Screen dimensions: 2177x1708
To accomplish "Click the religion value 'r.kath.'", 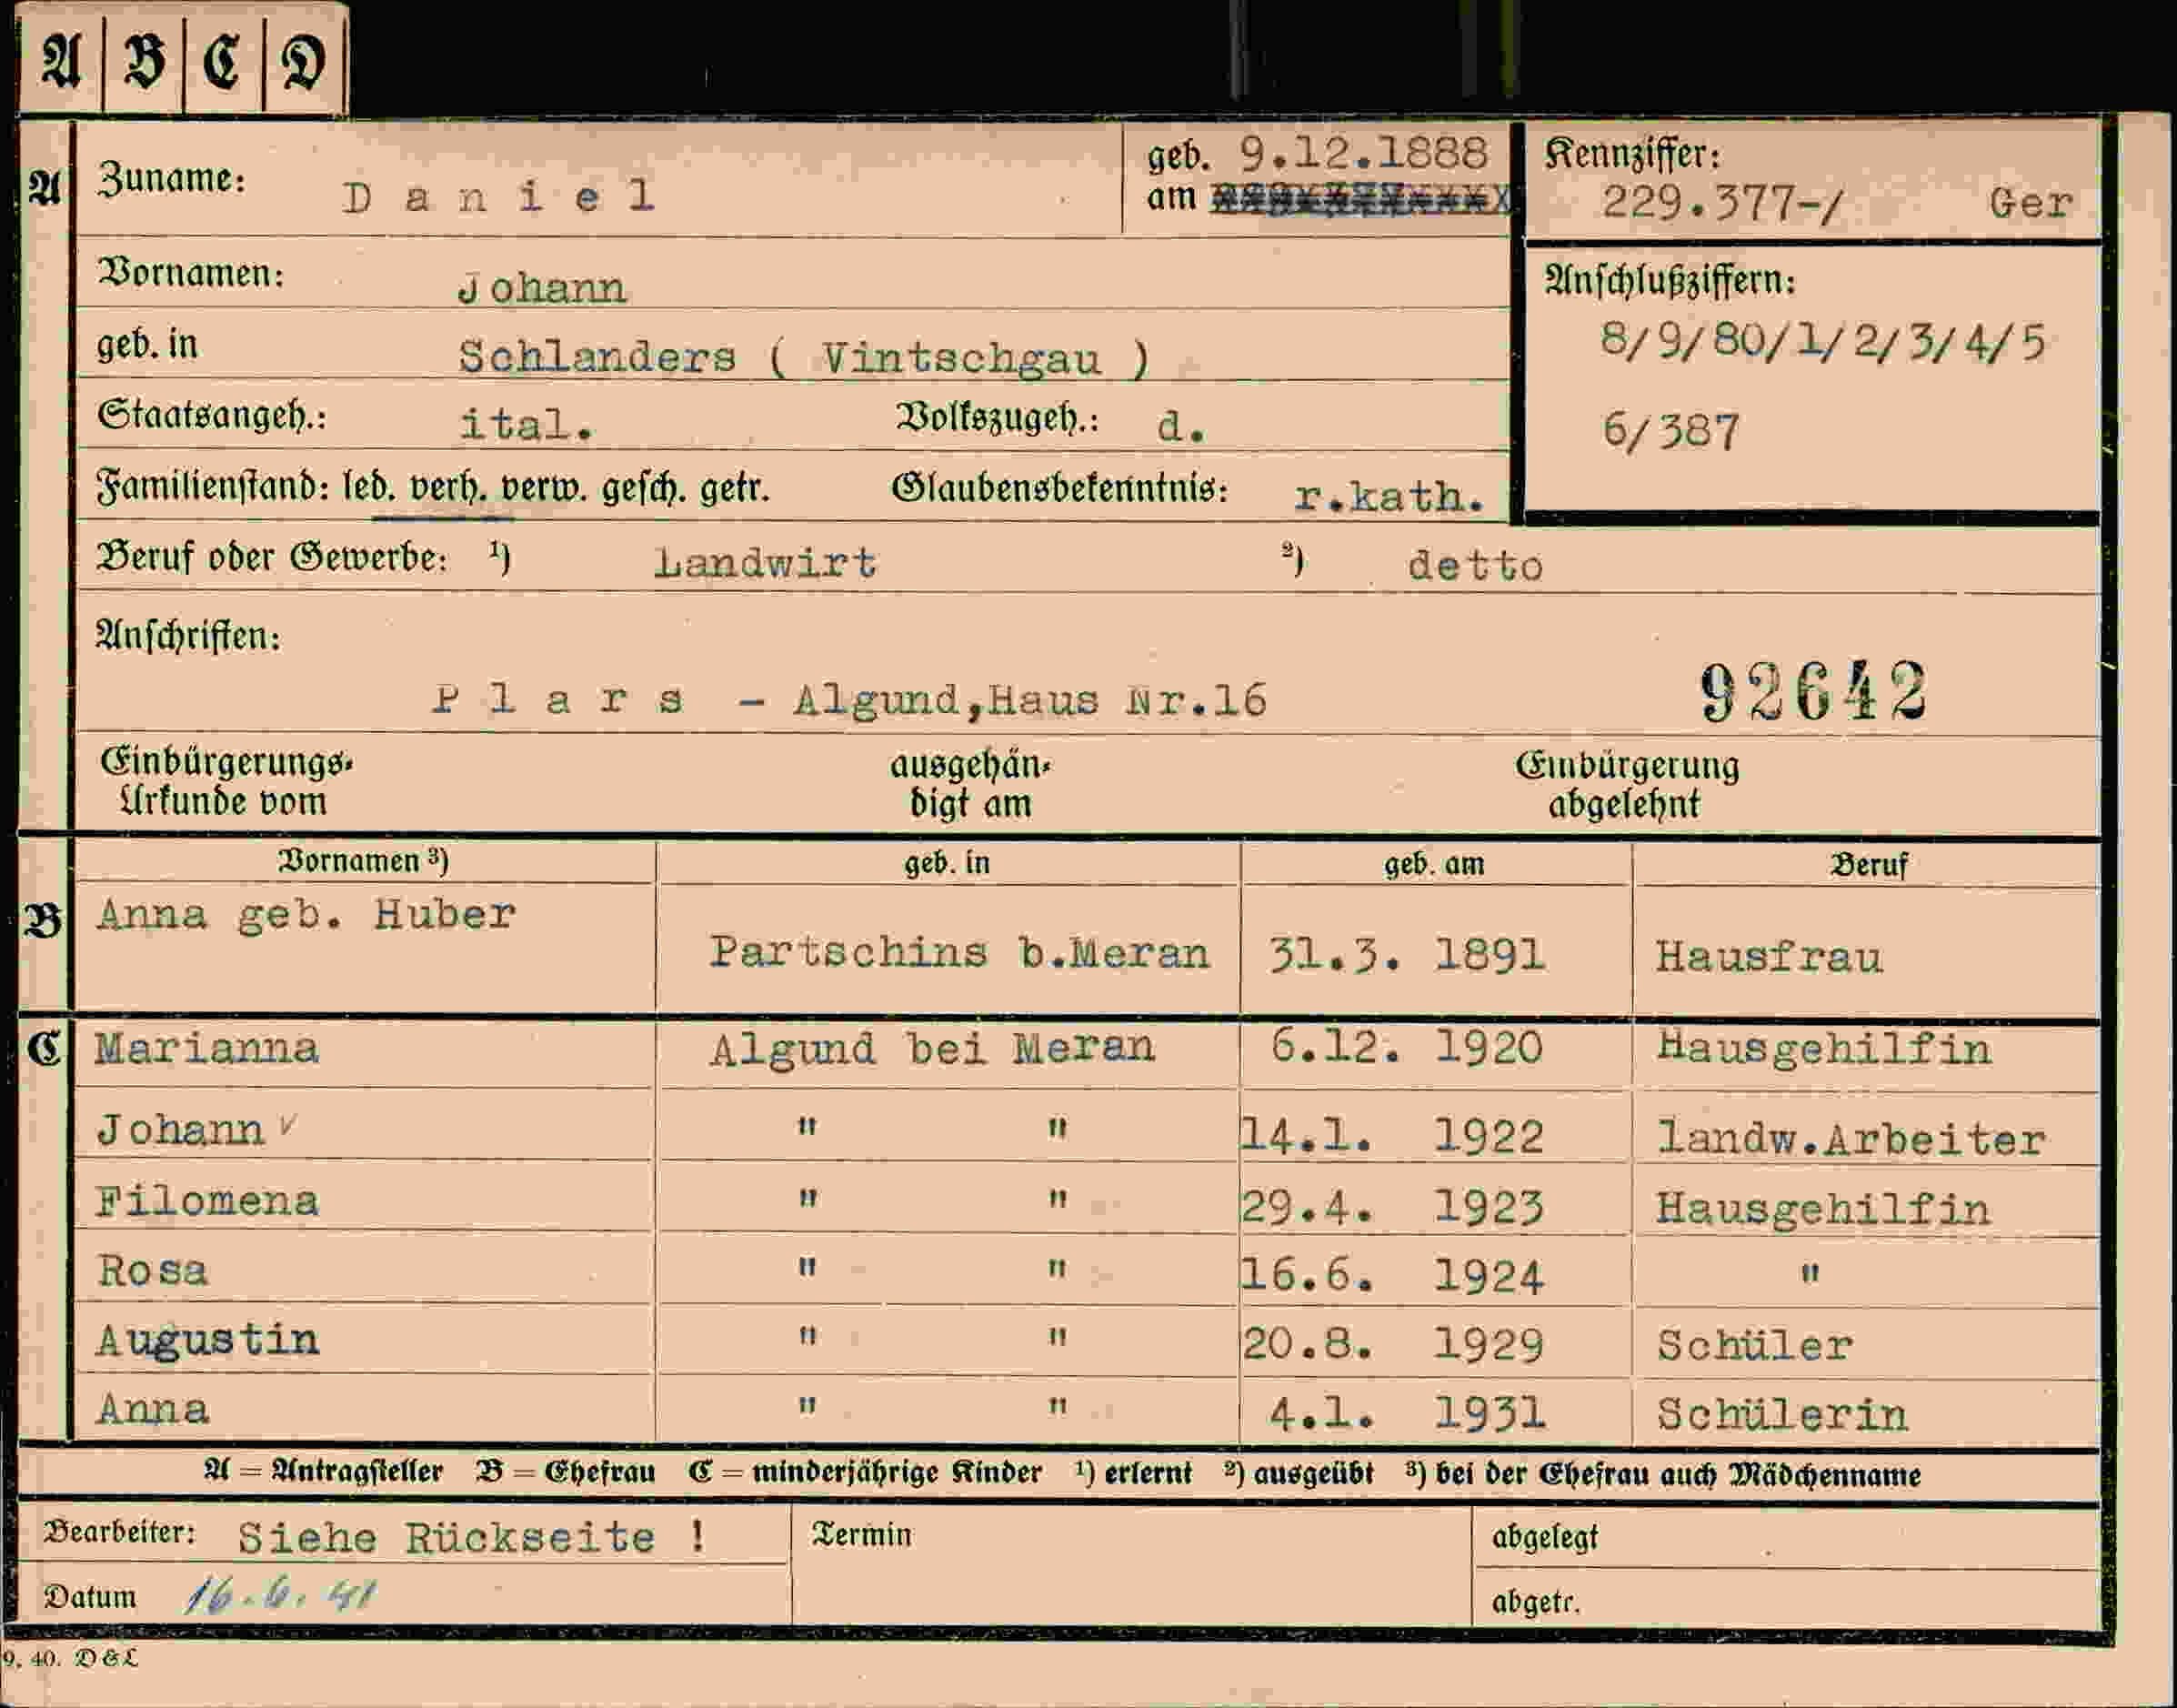I will [1388, 496].
